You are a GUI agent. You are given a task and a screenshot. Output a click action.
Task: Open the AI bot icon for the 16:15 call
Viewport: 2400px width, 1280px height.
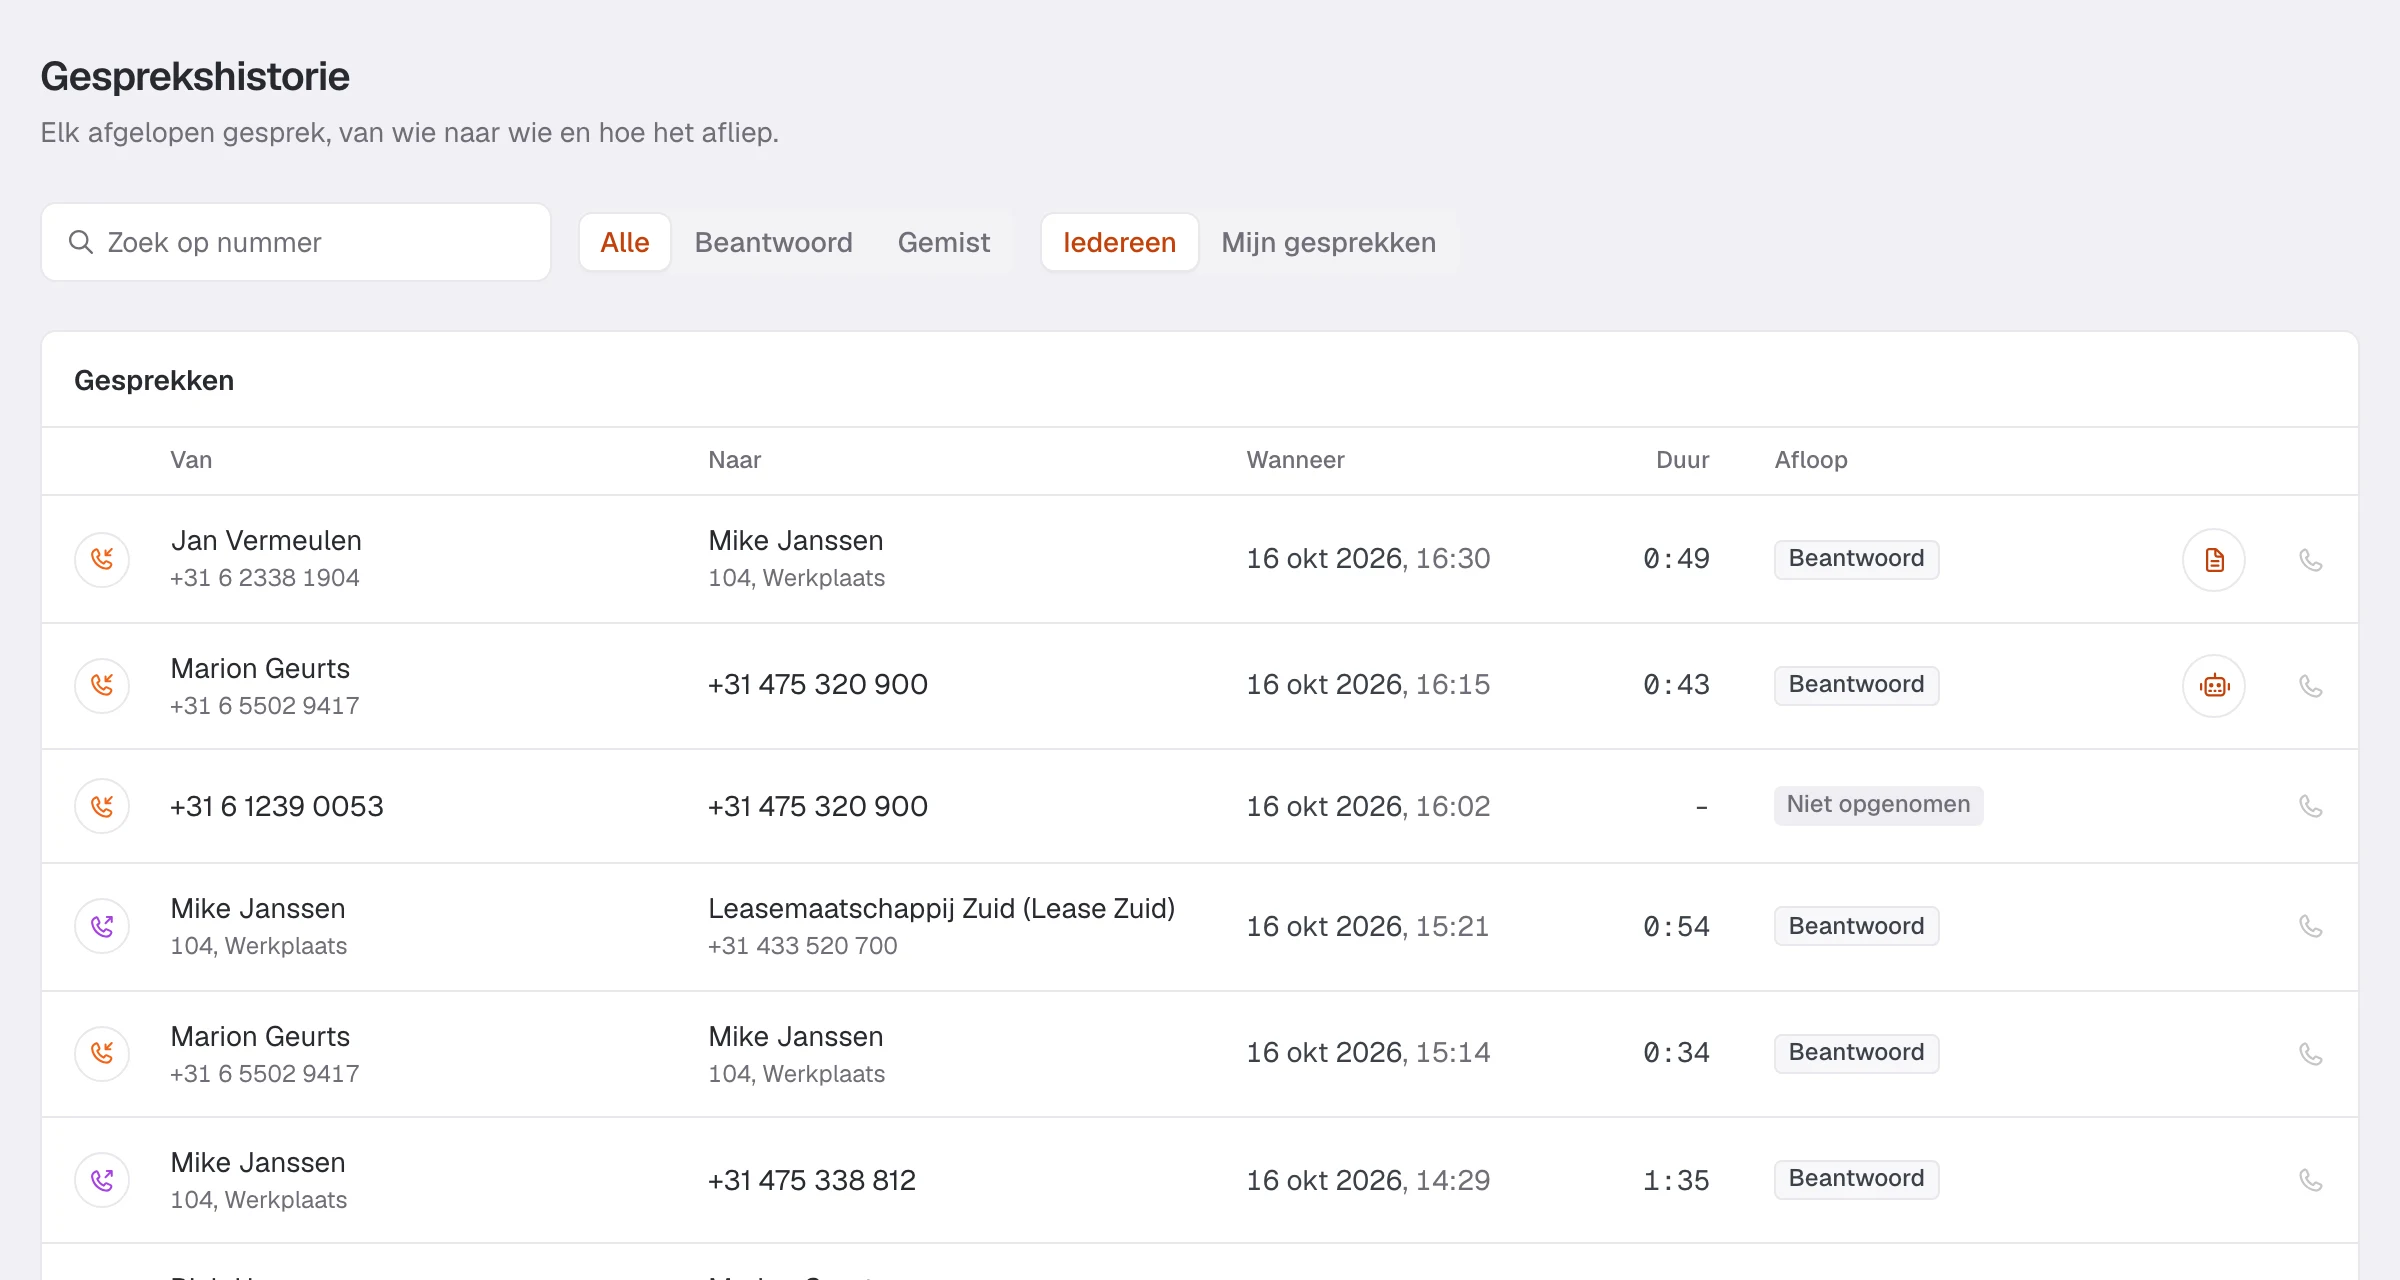coord(2214,686)
